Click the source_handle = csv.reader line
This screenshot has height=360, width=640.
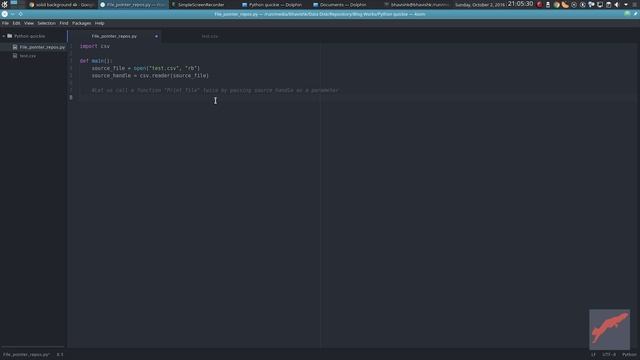[x=150, y=76]
